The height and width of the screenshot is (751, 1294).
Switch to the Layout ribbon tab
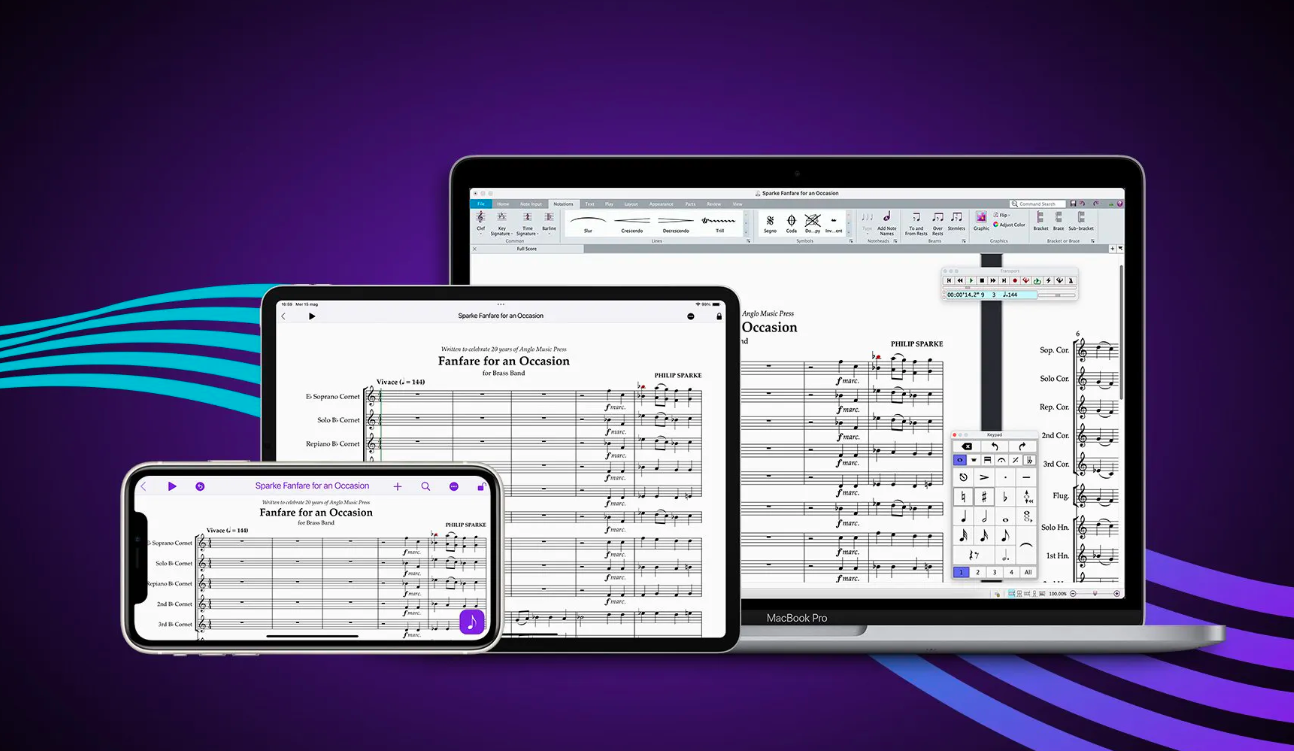tap(632, 204)
